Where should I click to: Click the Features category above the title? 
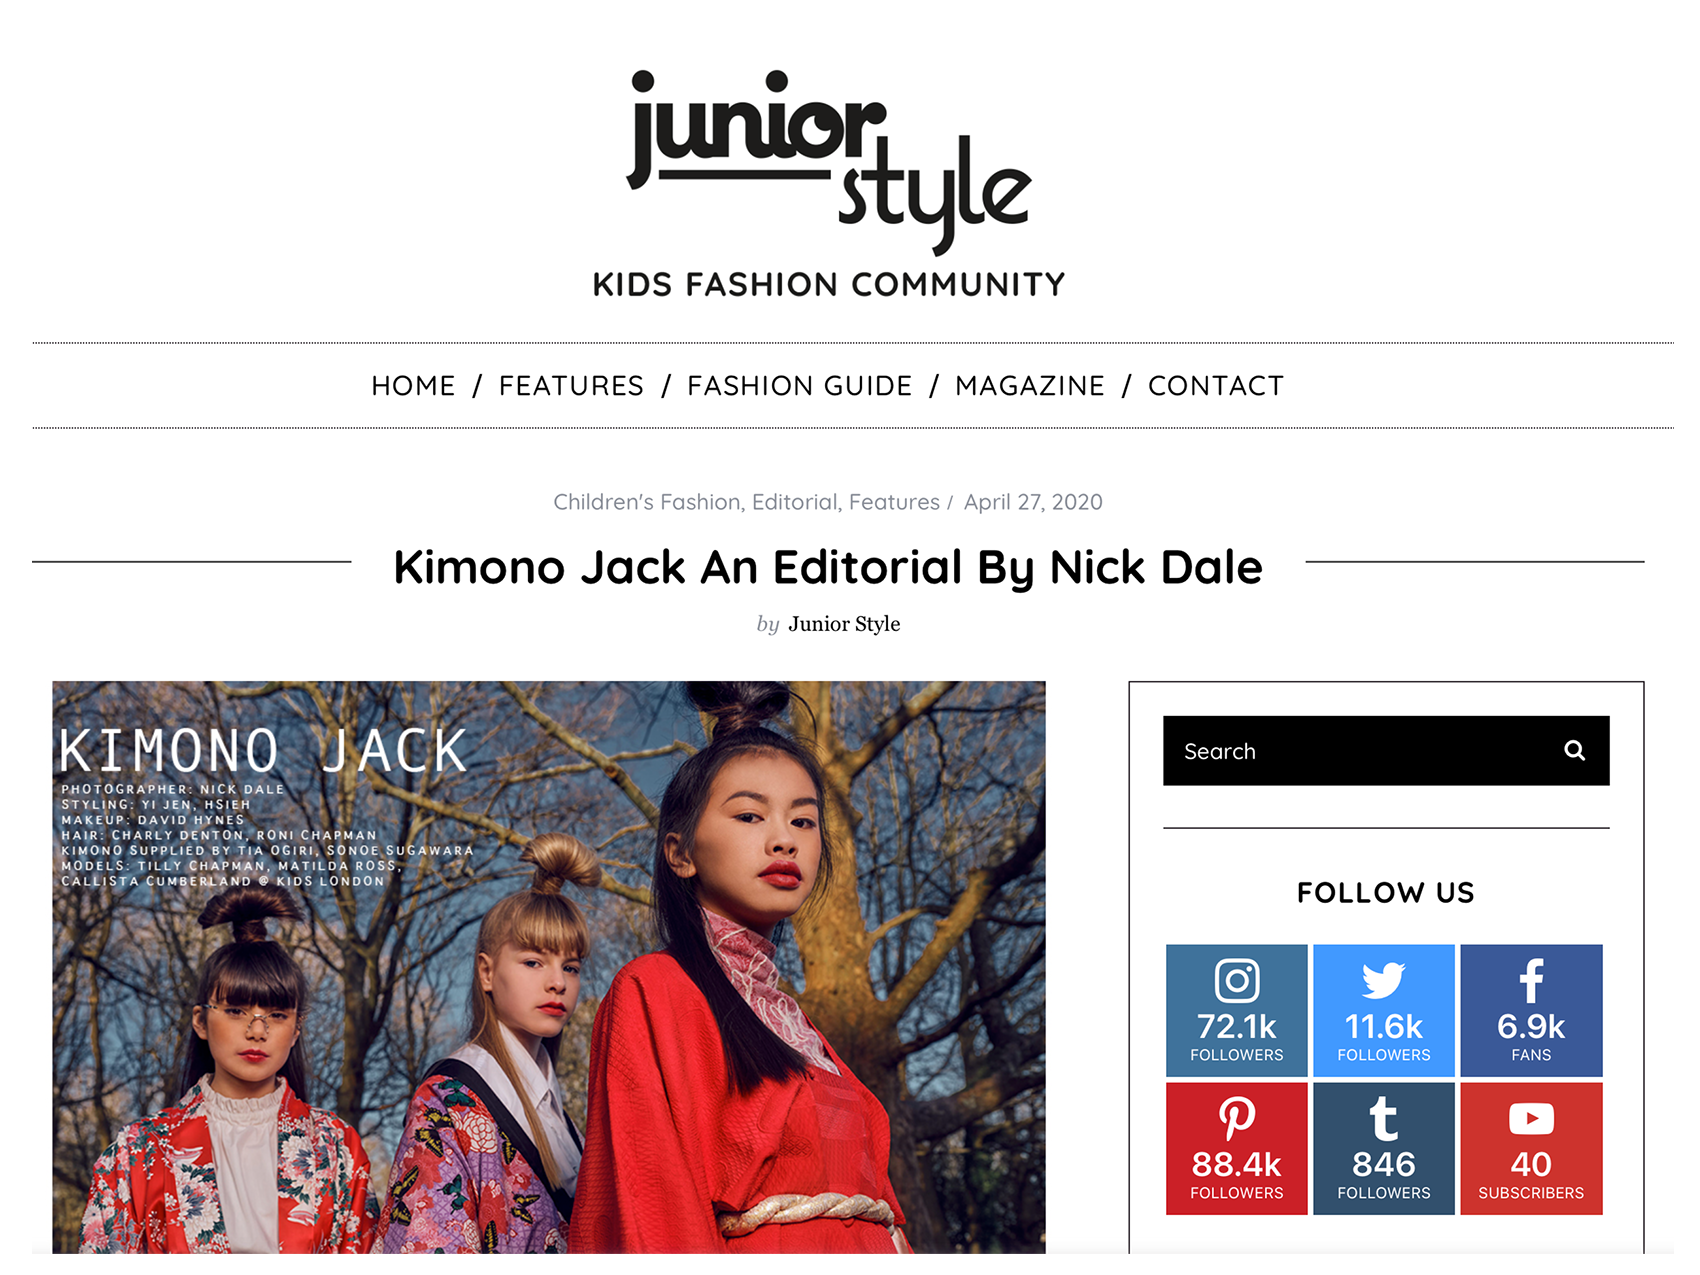(894, 502)
